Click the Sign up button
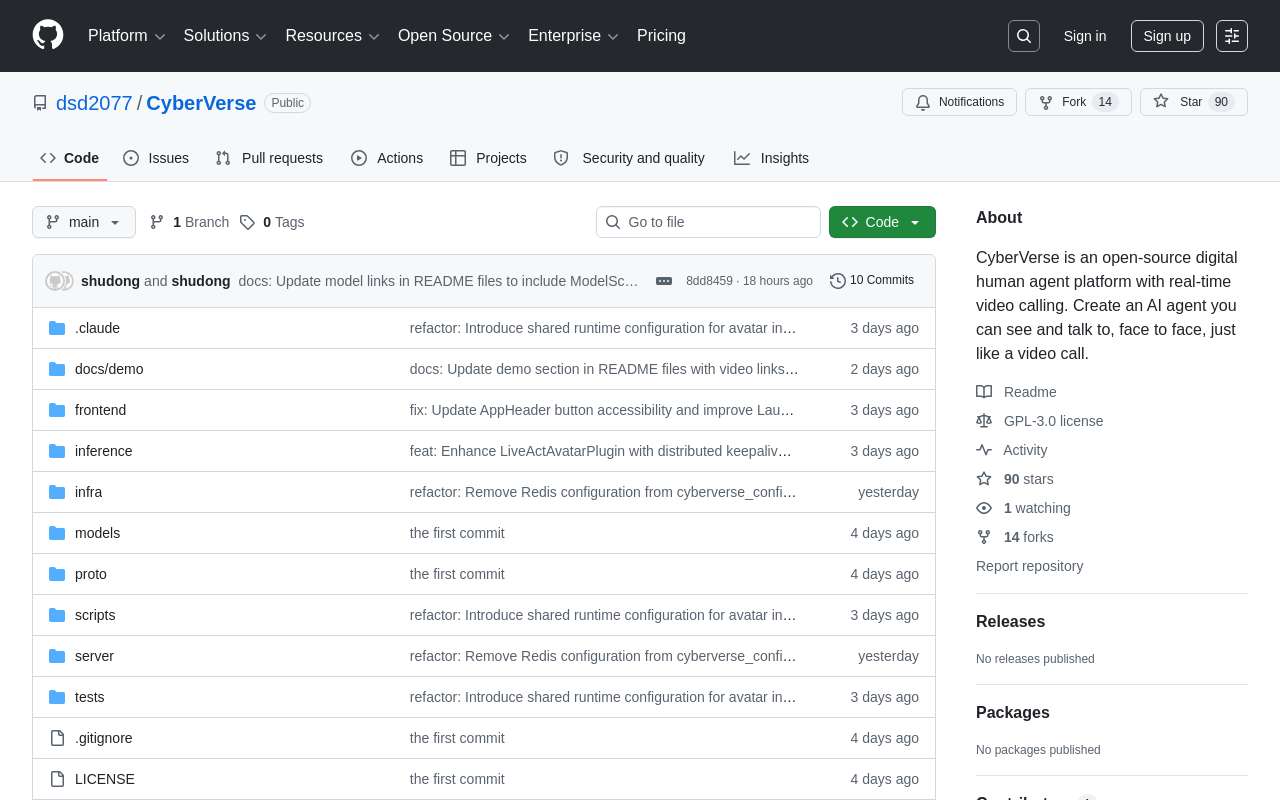Viewport: 1280px width, 800px height. click(x=1166, y=36)
